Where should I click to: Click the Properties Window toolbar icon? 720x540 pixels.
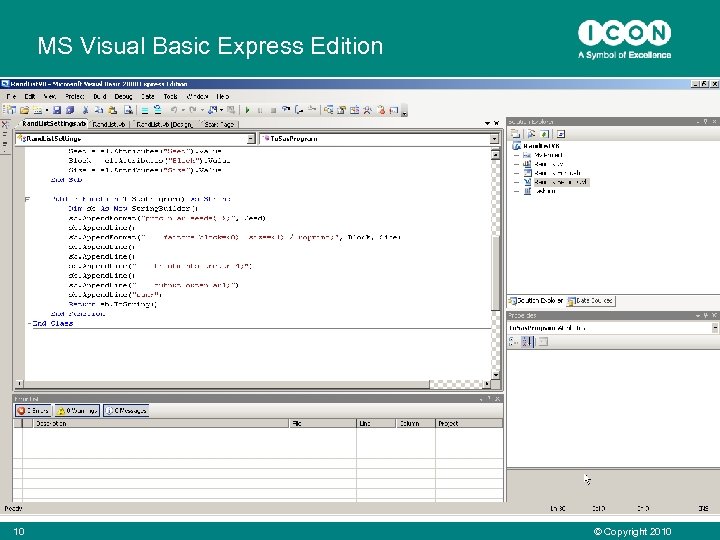tap(342, 110)
